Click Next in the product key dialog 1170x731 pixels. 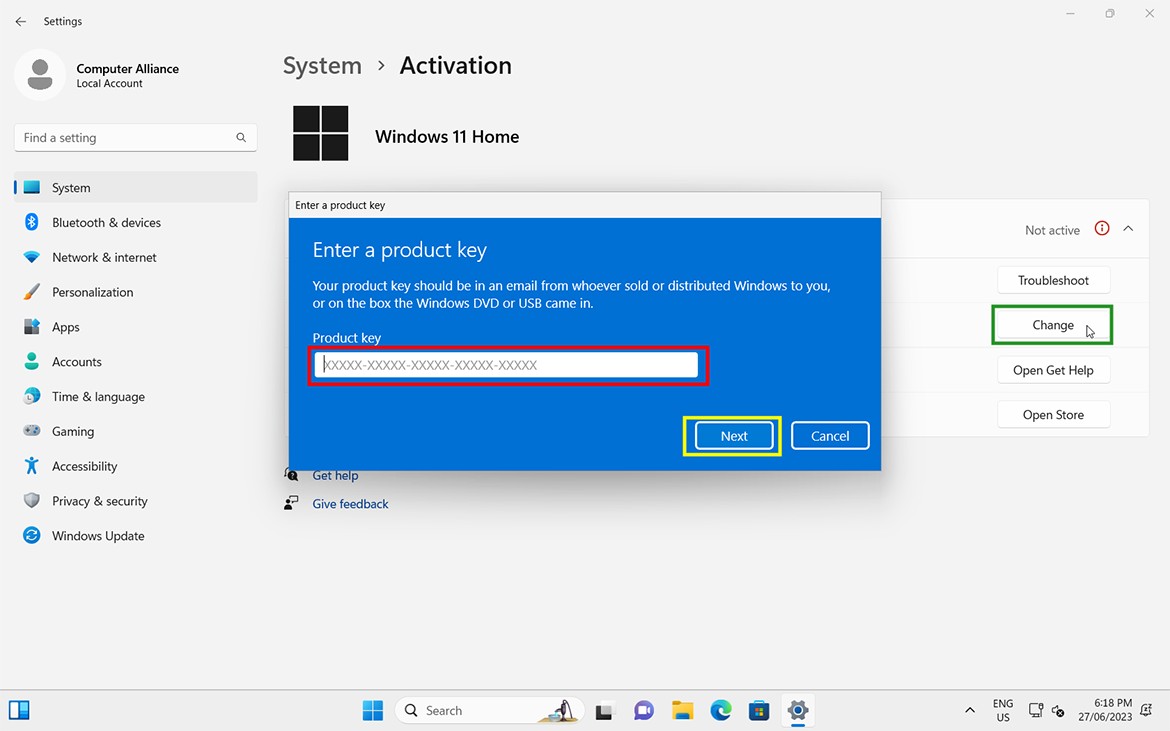pyautogui.click(x=733, y=436)
